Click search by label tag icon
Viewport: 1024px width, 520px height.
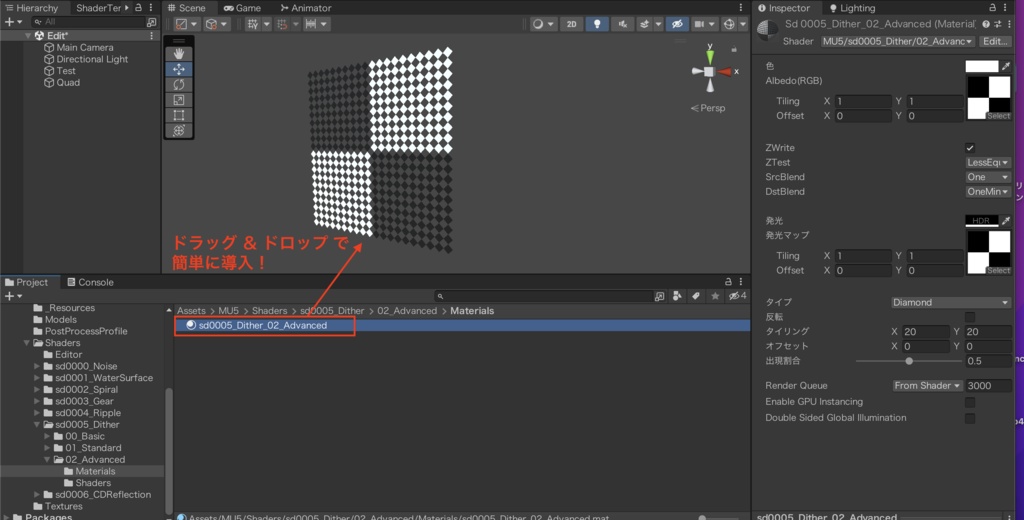click(696, 296)
